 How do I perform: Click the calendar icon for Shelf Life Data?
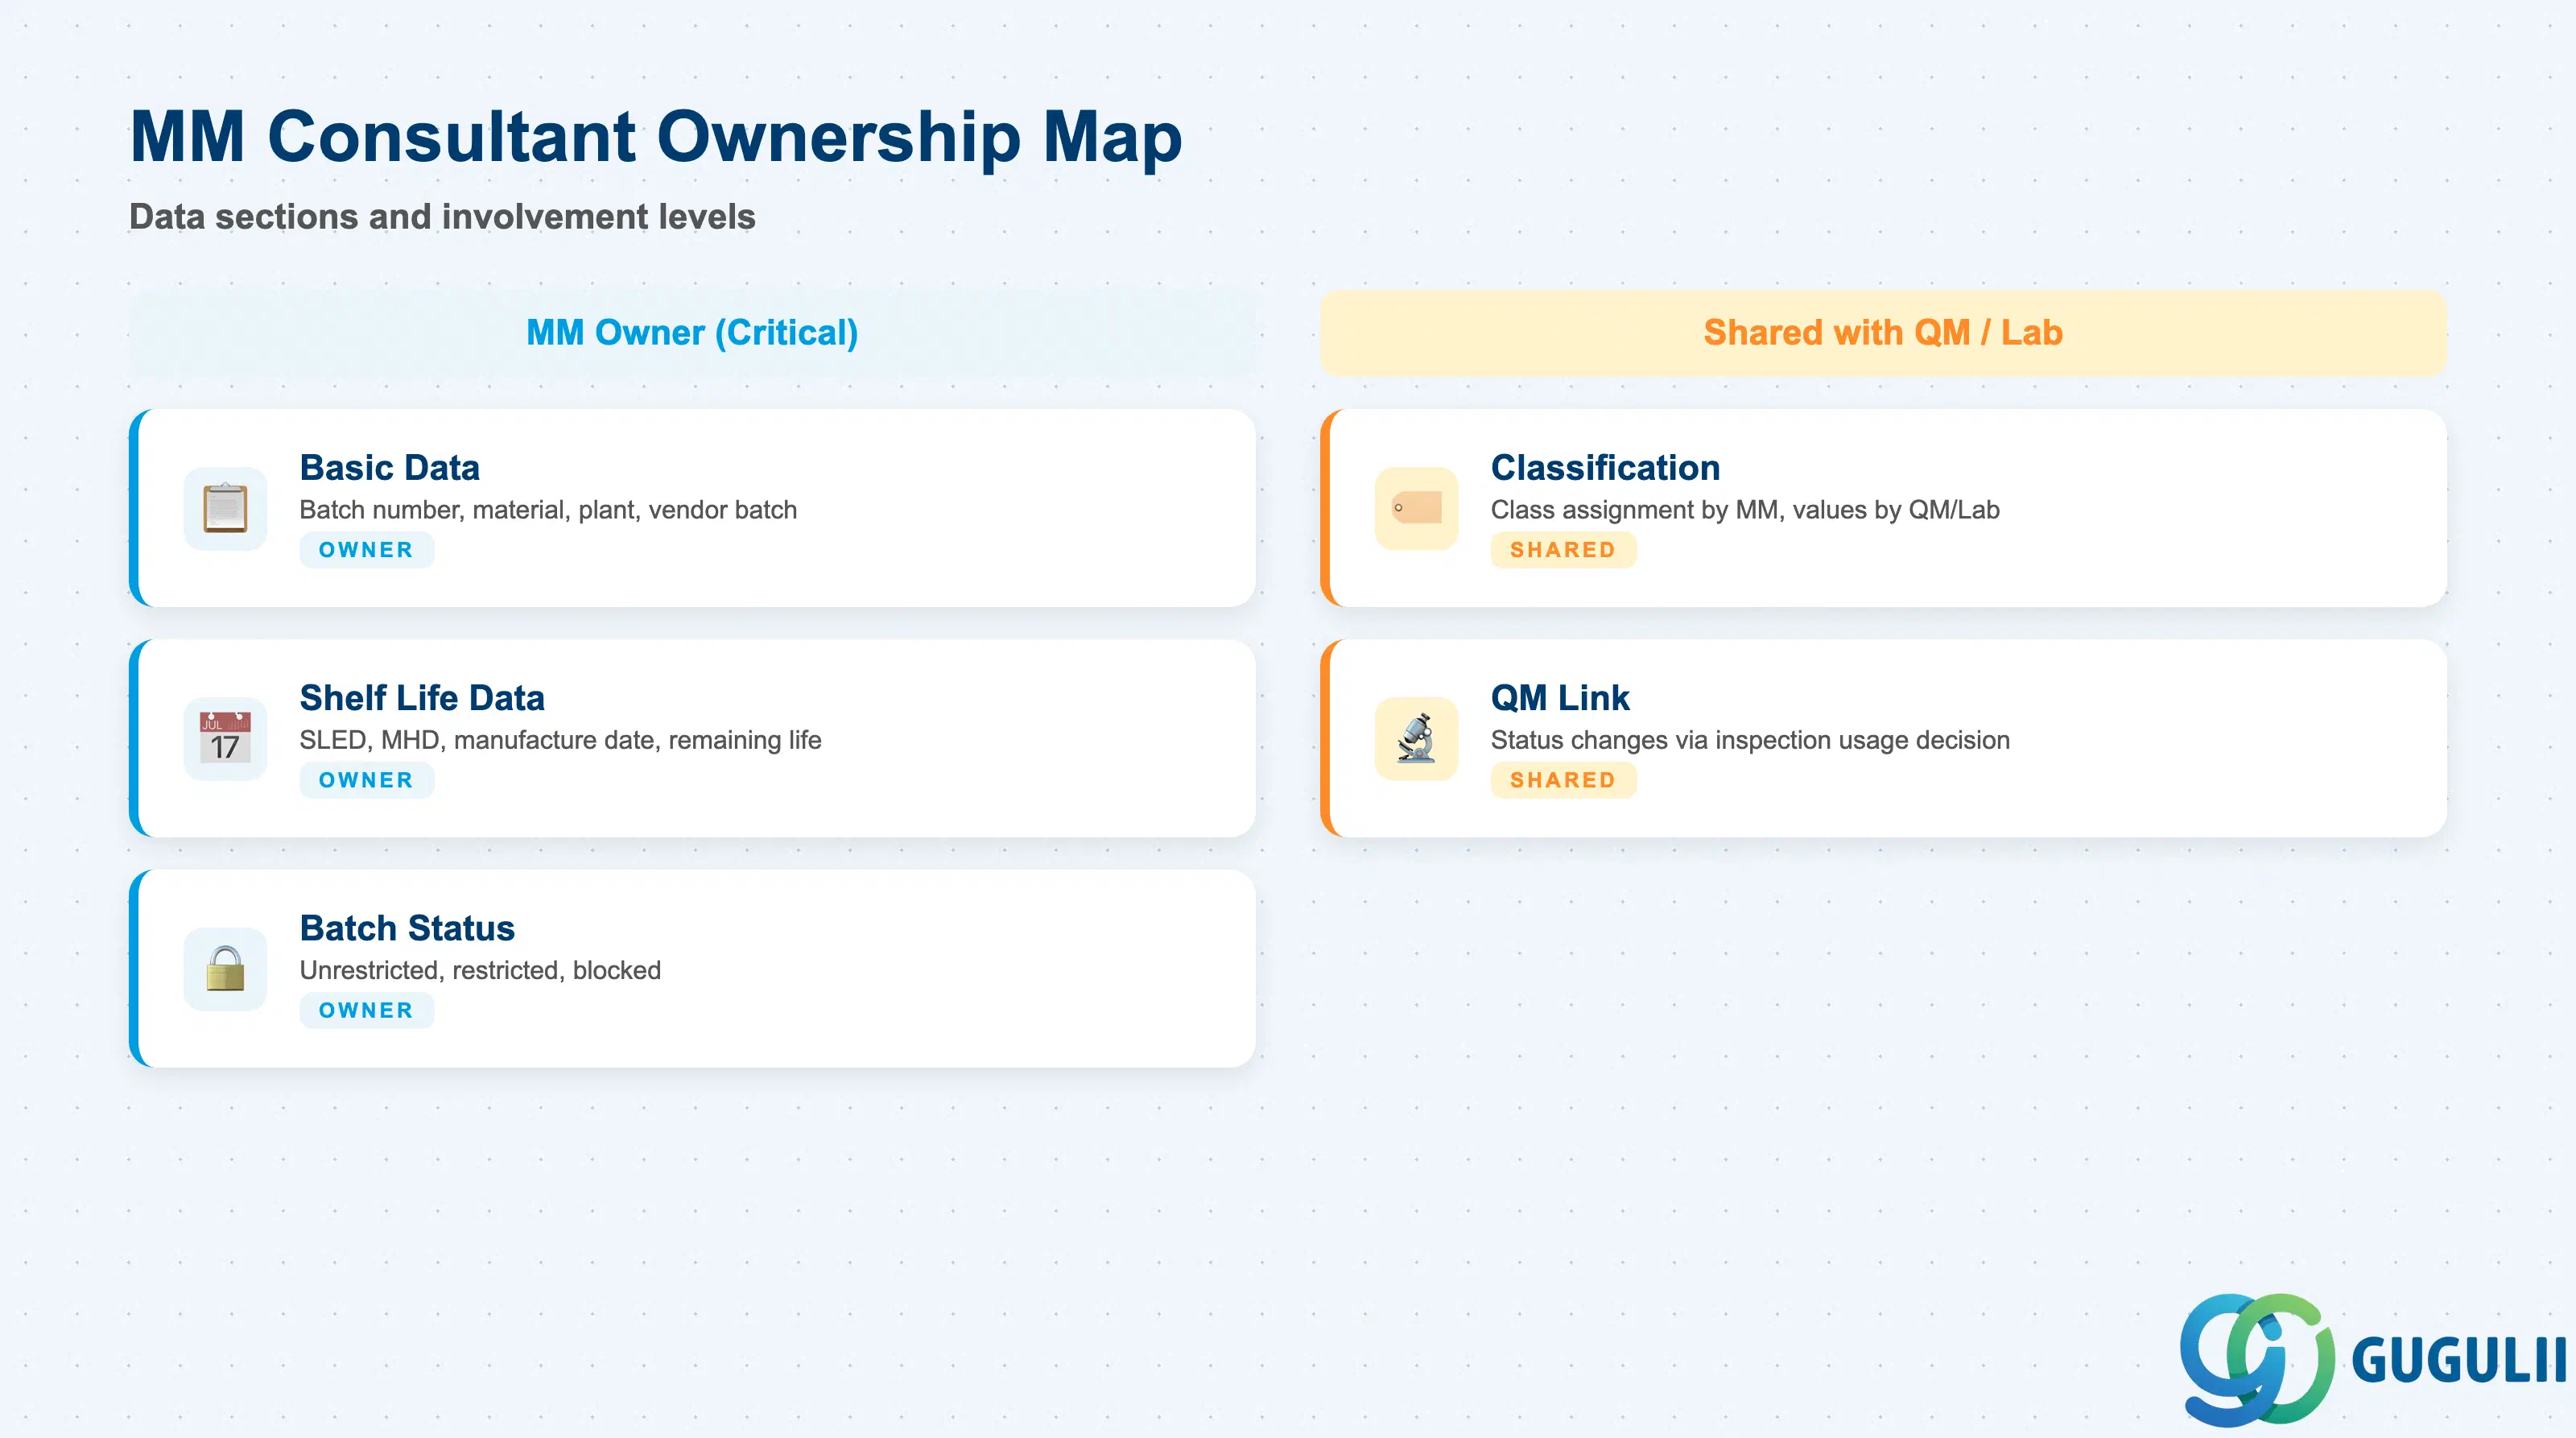(225, 738)
